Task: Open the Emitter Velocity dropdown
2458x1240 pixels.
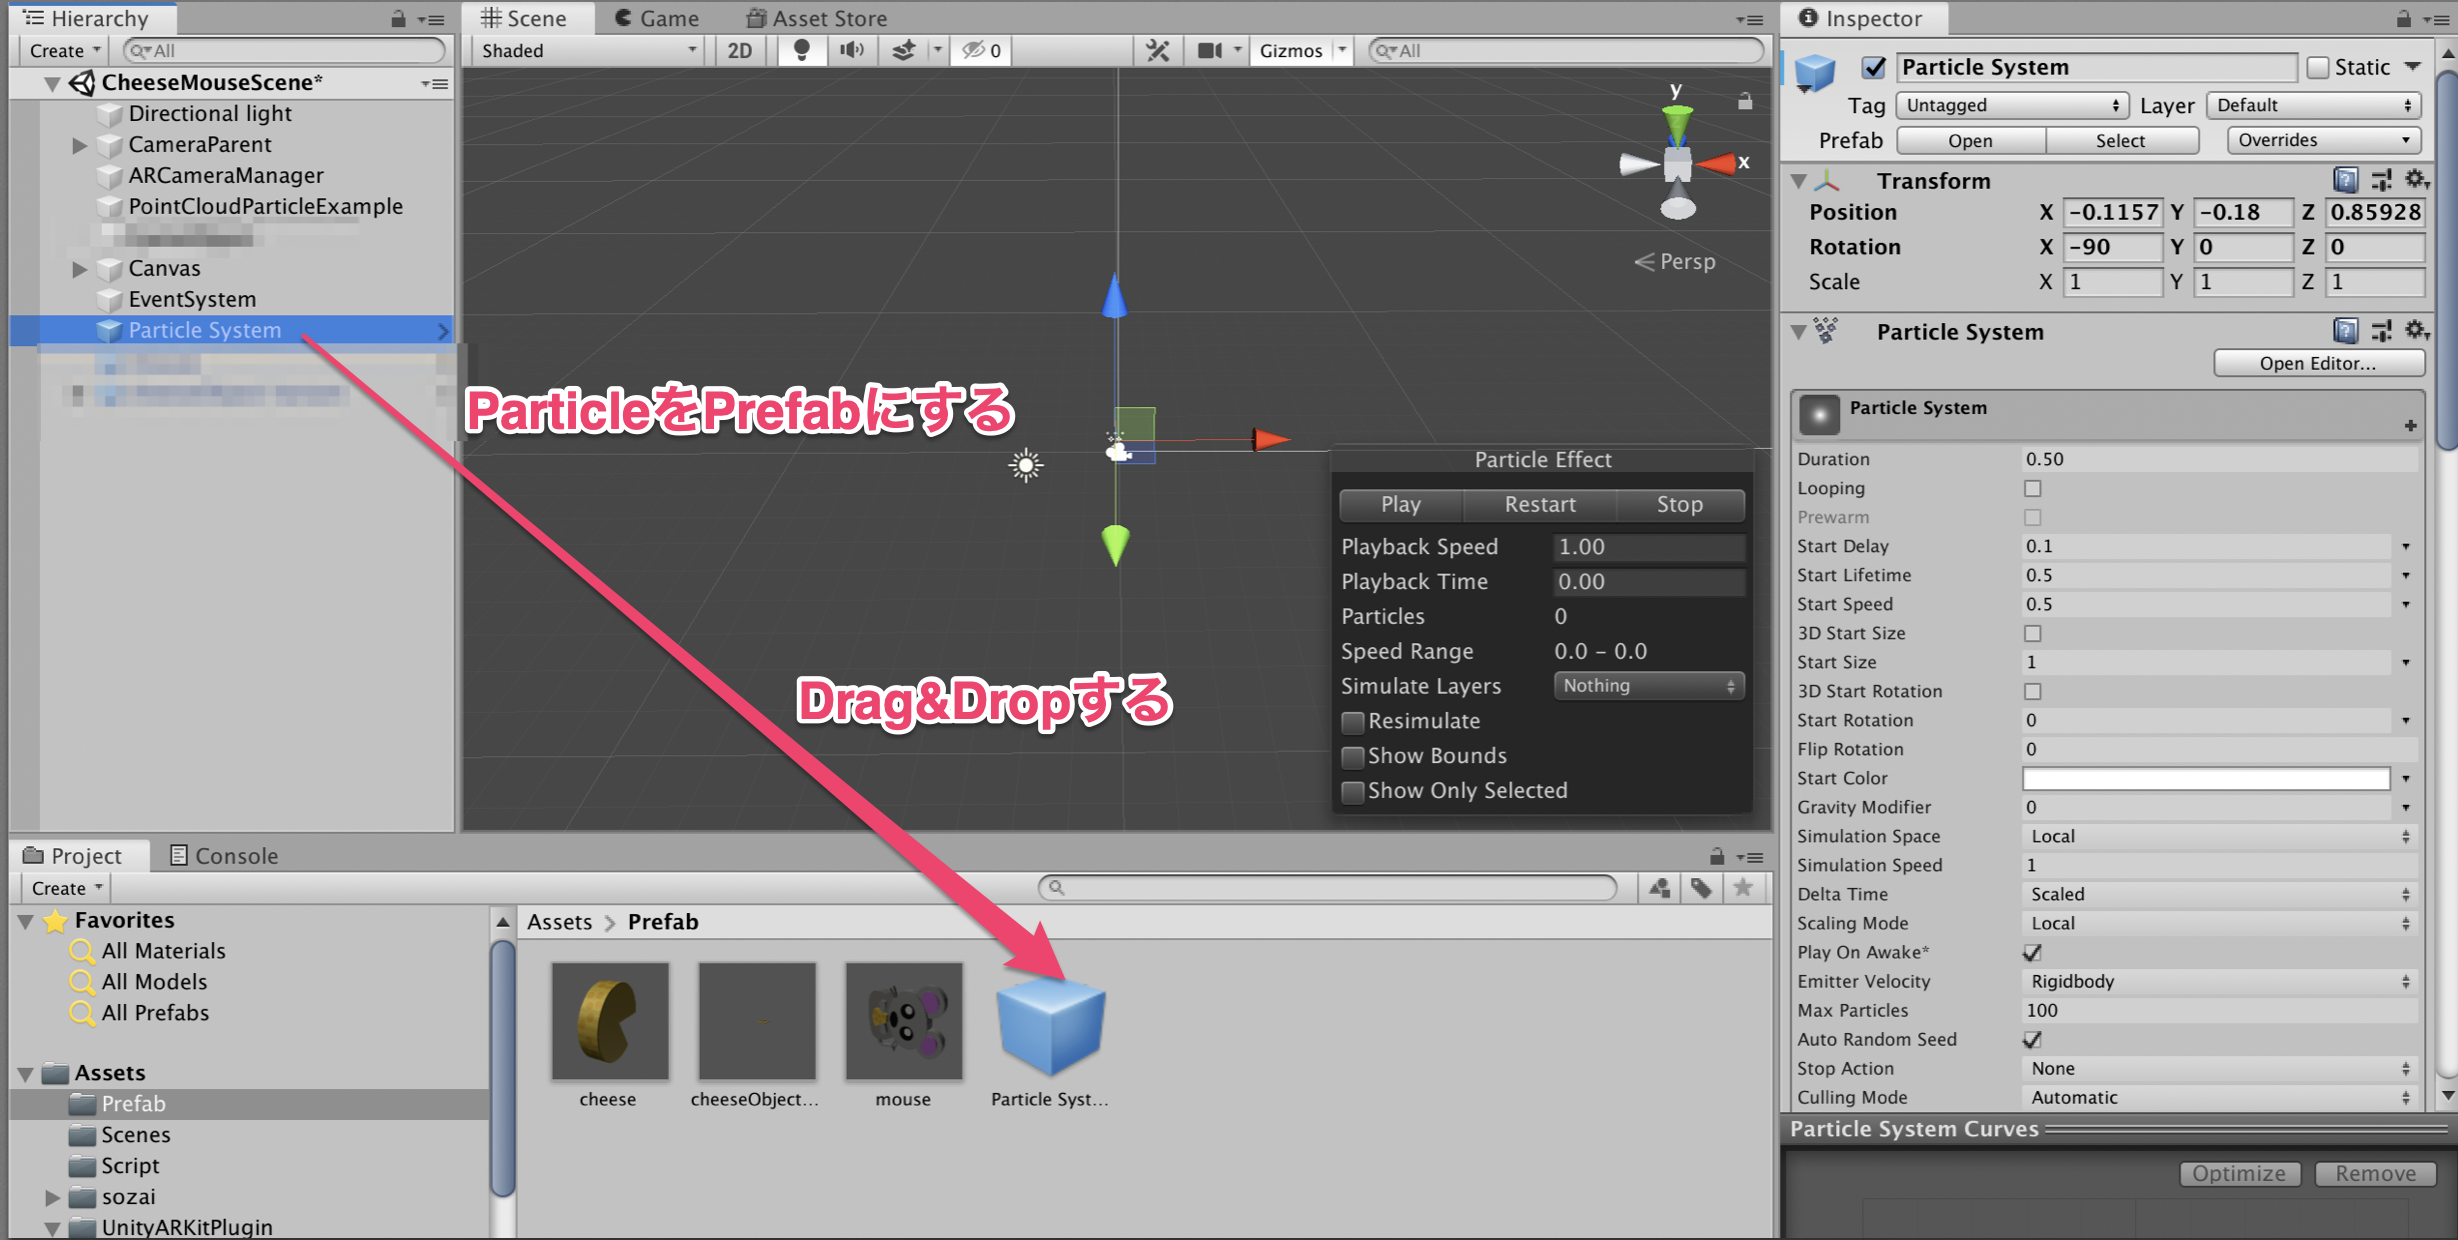Action: [x=2218, y=981]
